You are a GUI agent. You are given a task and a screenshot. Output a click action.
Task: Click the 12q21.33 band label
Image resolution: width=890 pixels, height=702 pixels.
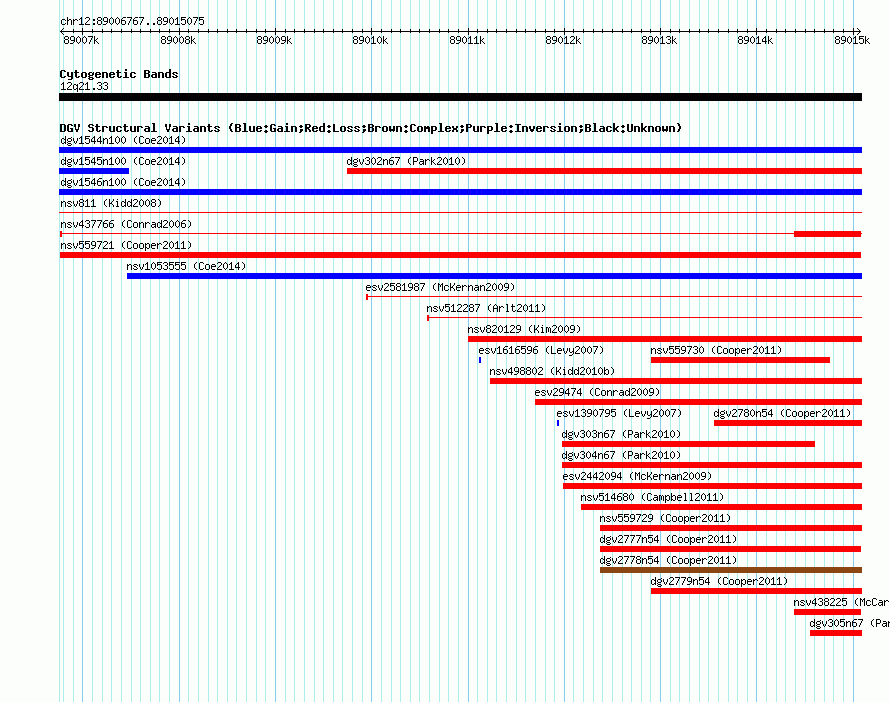[84, 86]
